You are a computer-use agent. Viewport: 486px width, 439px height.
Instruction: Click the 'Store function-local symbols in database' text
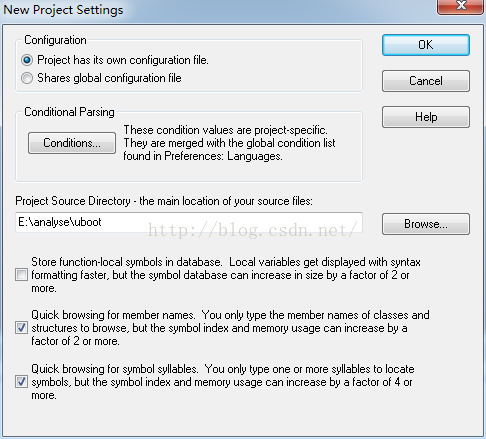(127, 262)
